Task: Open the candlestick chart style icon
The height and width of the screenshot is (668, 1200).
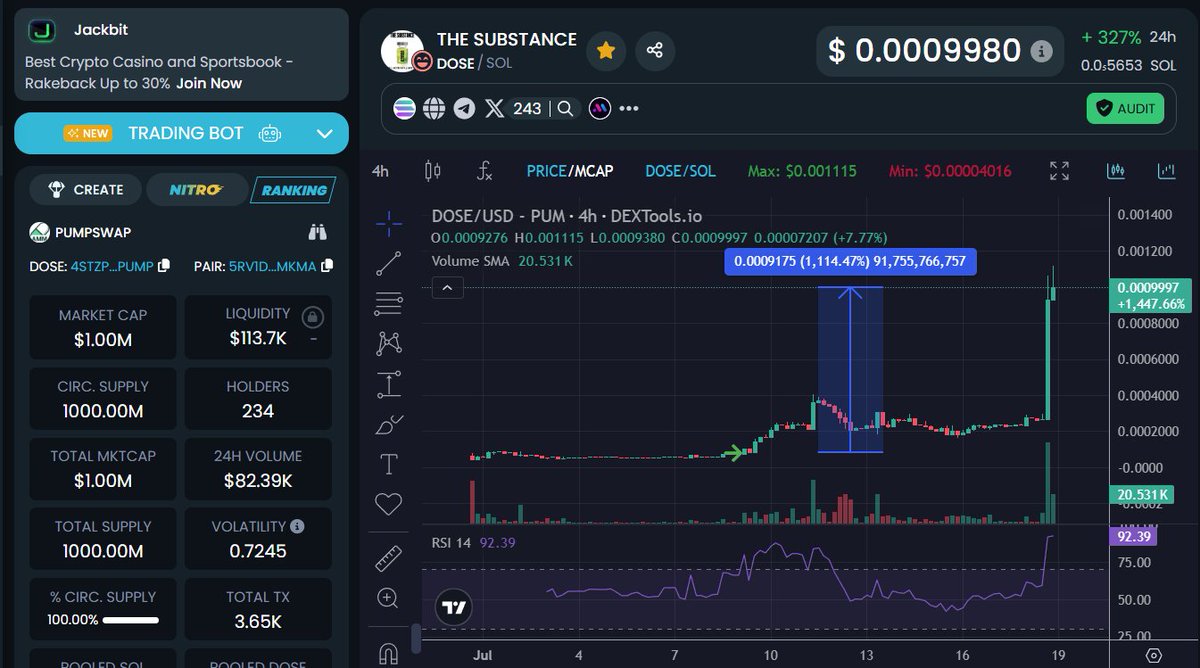Action: click(433, 171)
